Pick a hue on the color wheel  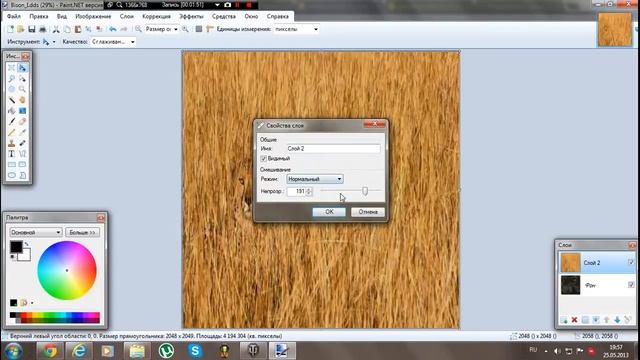point(67,270)
